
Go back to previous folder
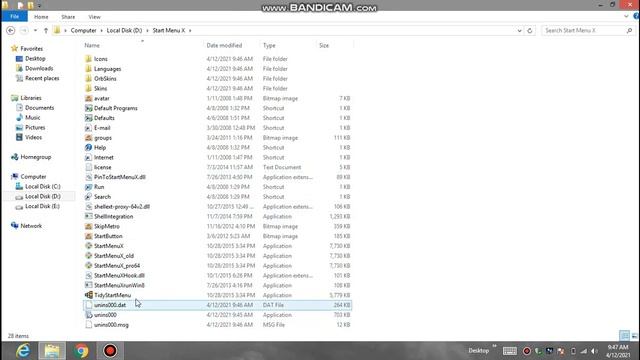(11, 31)
